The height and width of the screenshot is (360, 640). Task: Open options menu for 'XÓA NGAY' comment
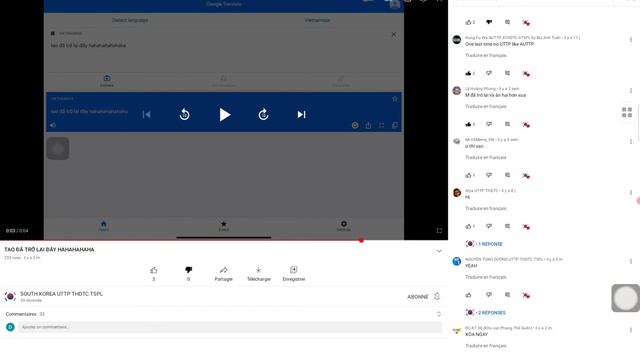click(x=631, y=330)
